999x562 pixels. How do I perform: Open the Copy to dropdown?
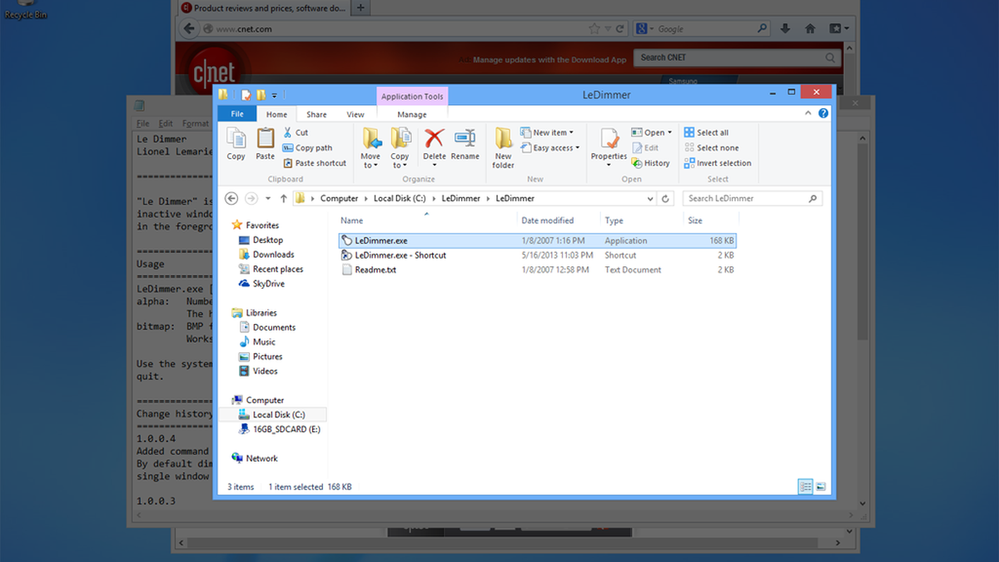[399, 161]
